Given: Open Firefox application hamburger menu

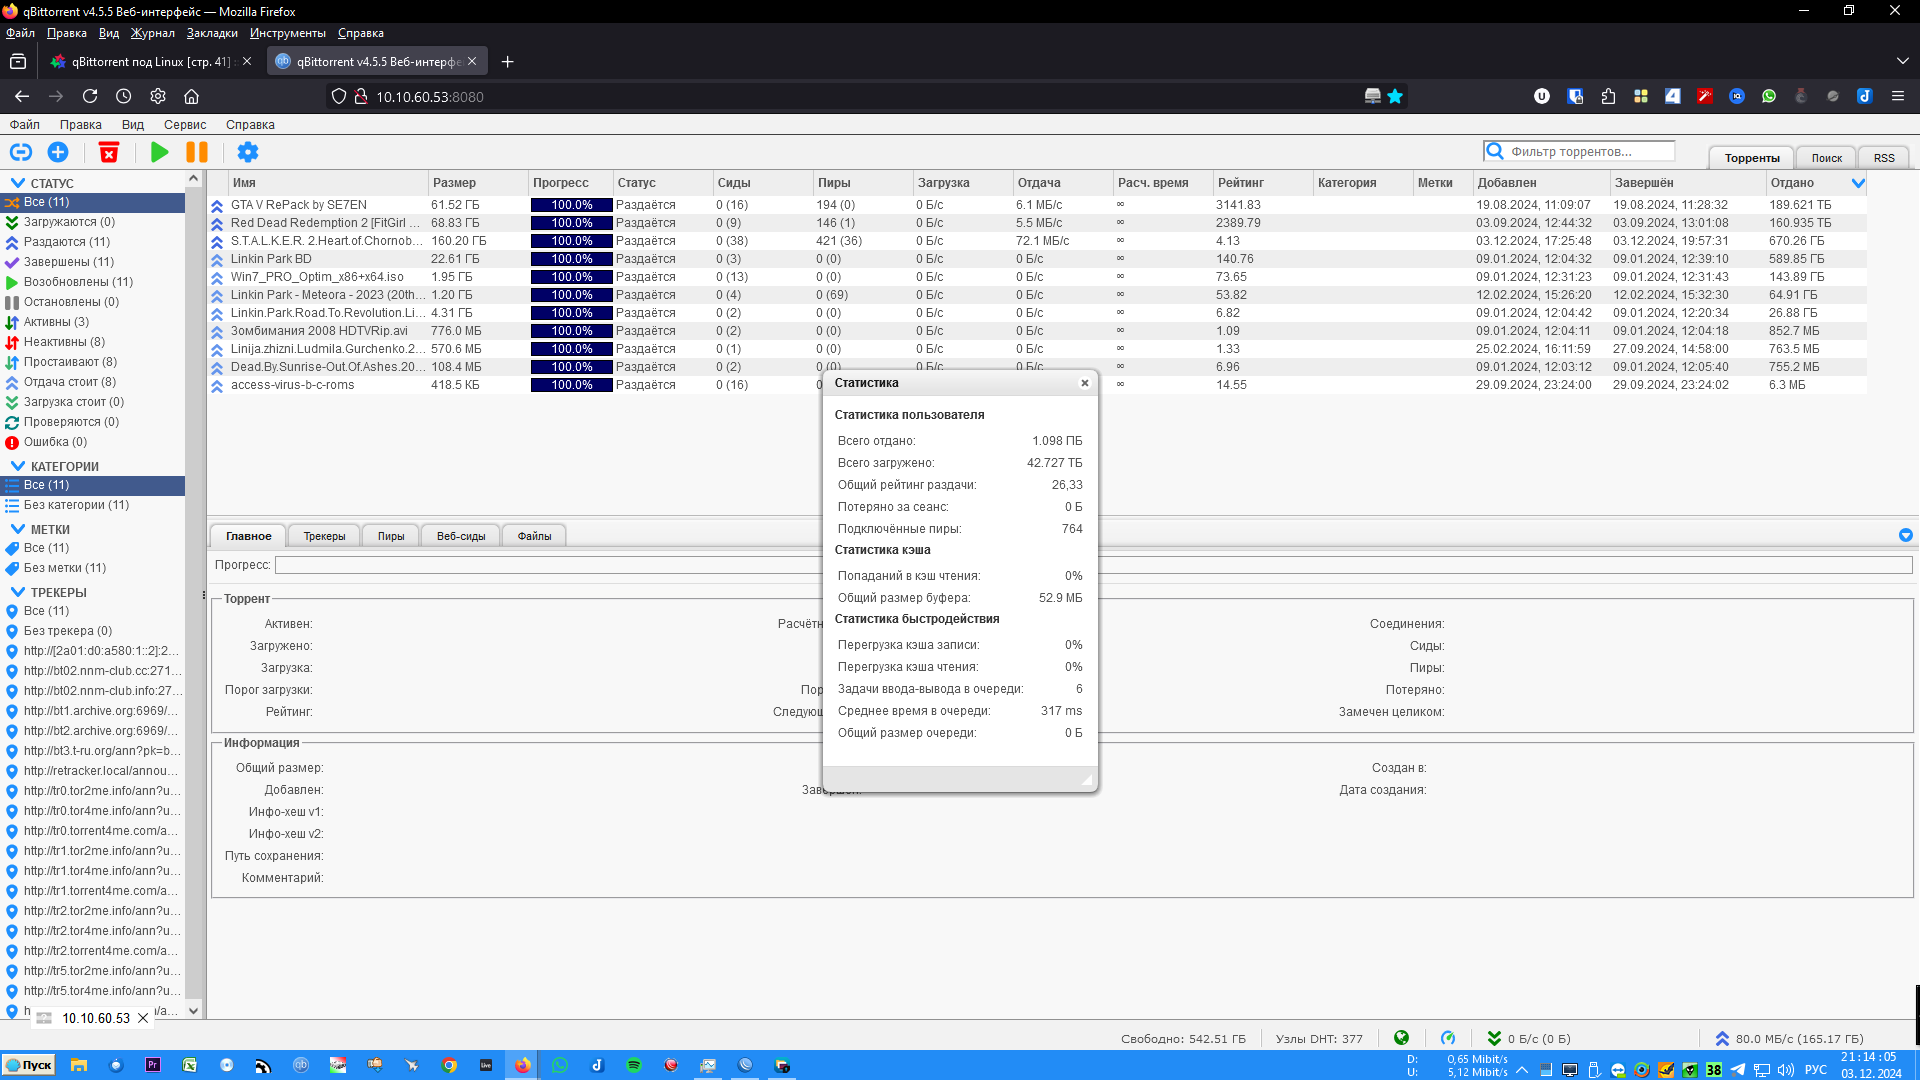Looking at the screenshot, I should tap(1897, 96).
